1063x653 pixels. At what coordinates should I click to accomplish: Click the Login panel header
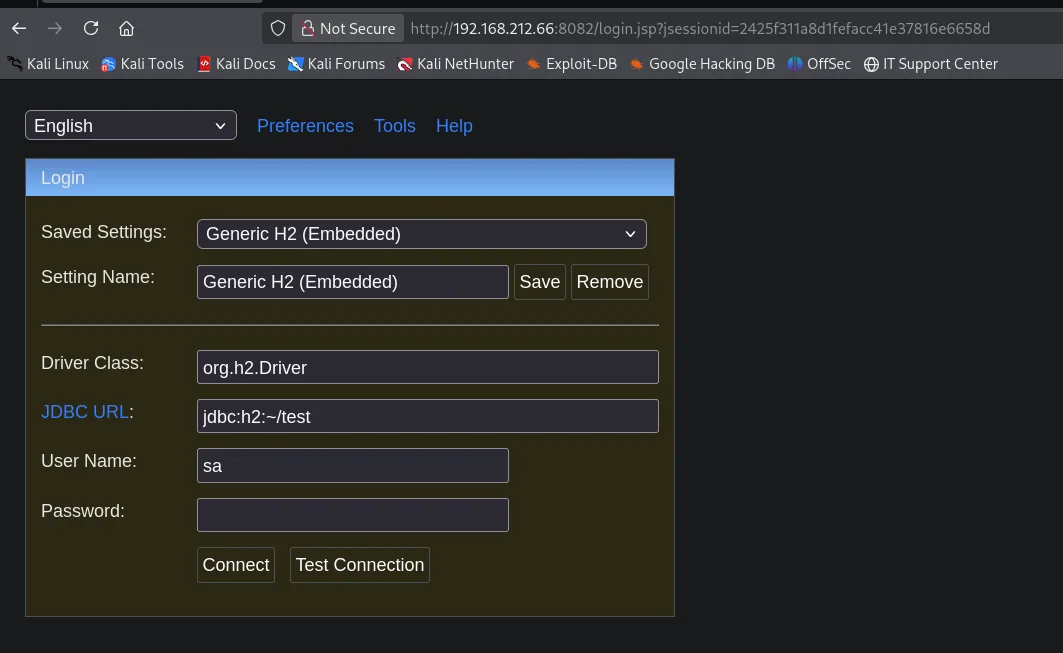pyautogui.click(x=350, y=178)
